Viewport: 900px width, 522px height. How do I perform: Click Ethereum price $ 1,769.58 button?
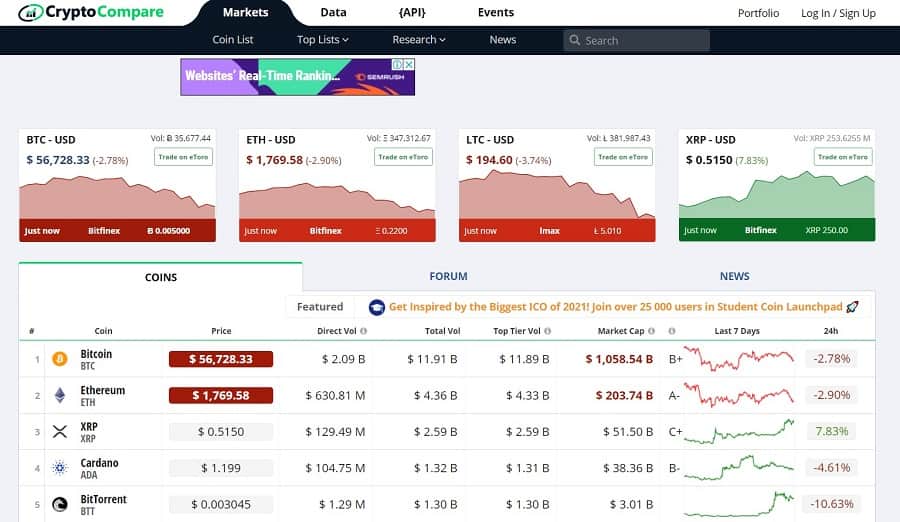pos(221,395)
